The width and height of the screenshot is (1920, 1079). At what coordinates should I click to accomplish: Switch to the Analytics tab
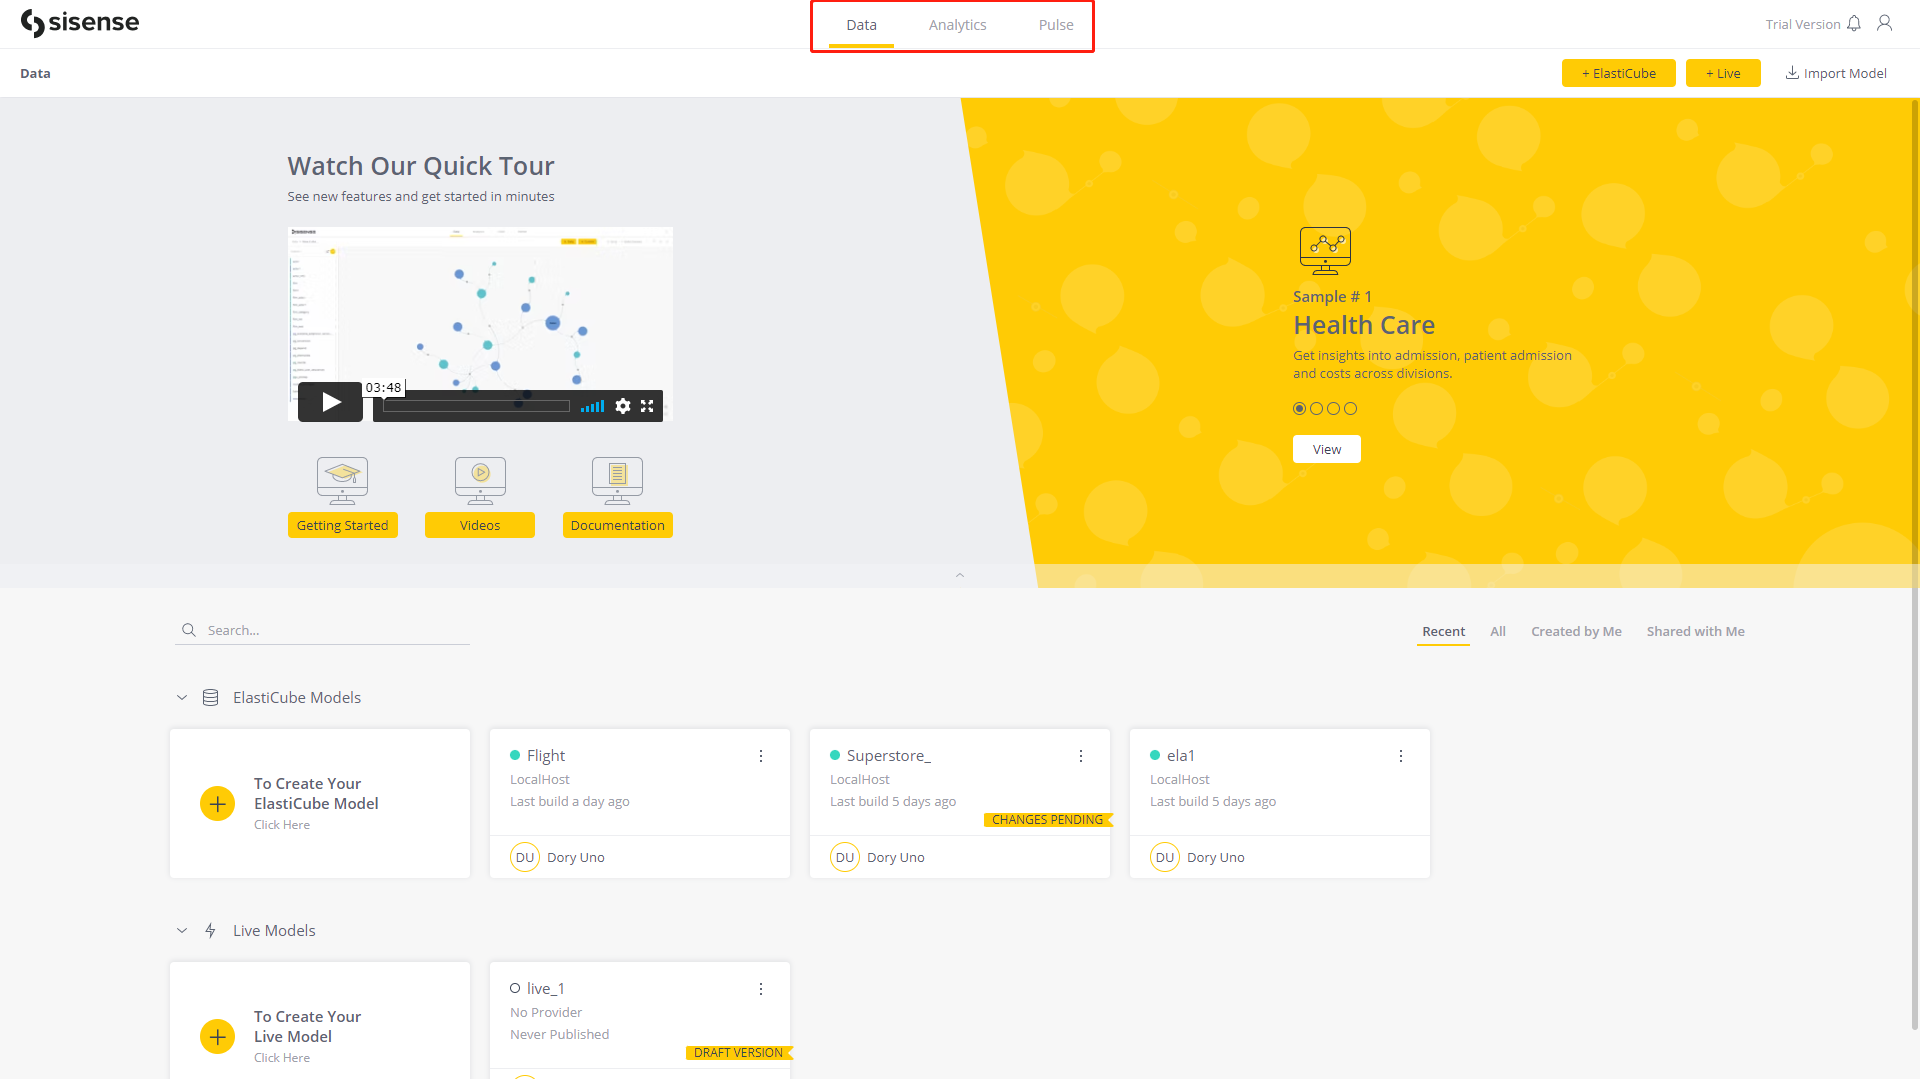(x=957, y=25)
